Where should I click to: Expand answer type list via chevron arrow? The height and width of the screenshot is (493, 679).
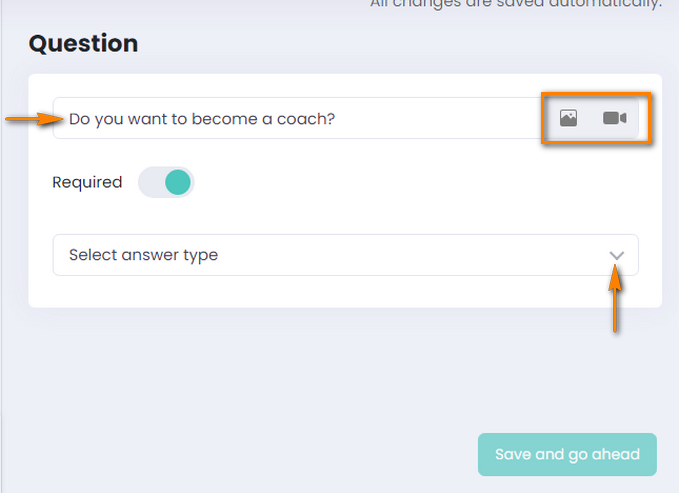tap(617, 255)
